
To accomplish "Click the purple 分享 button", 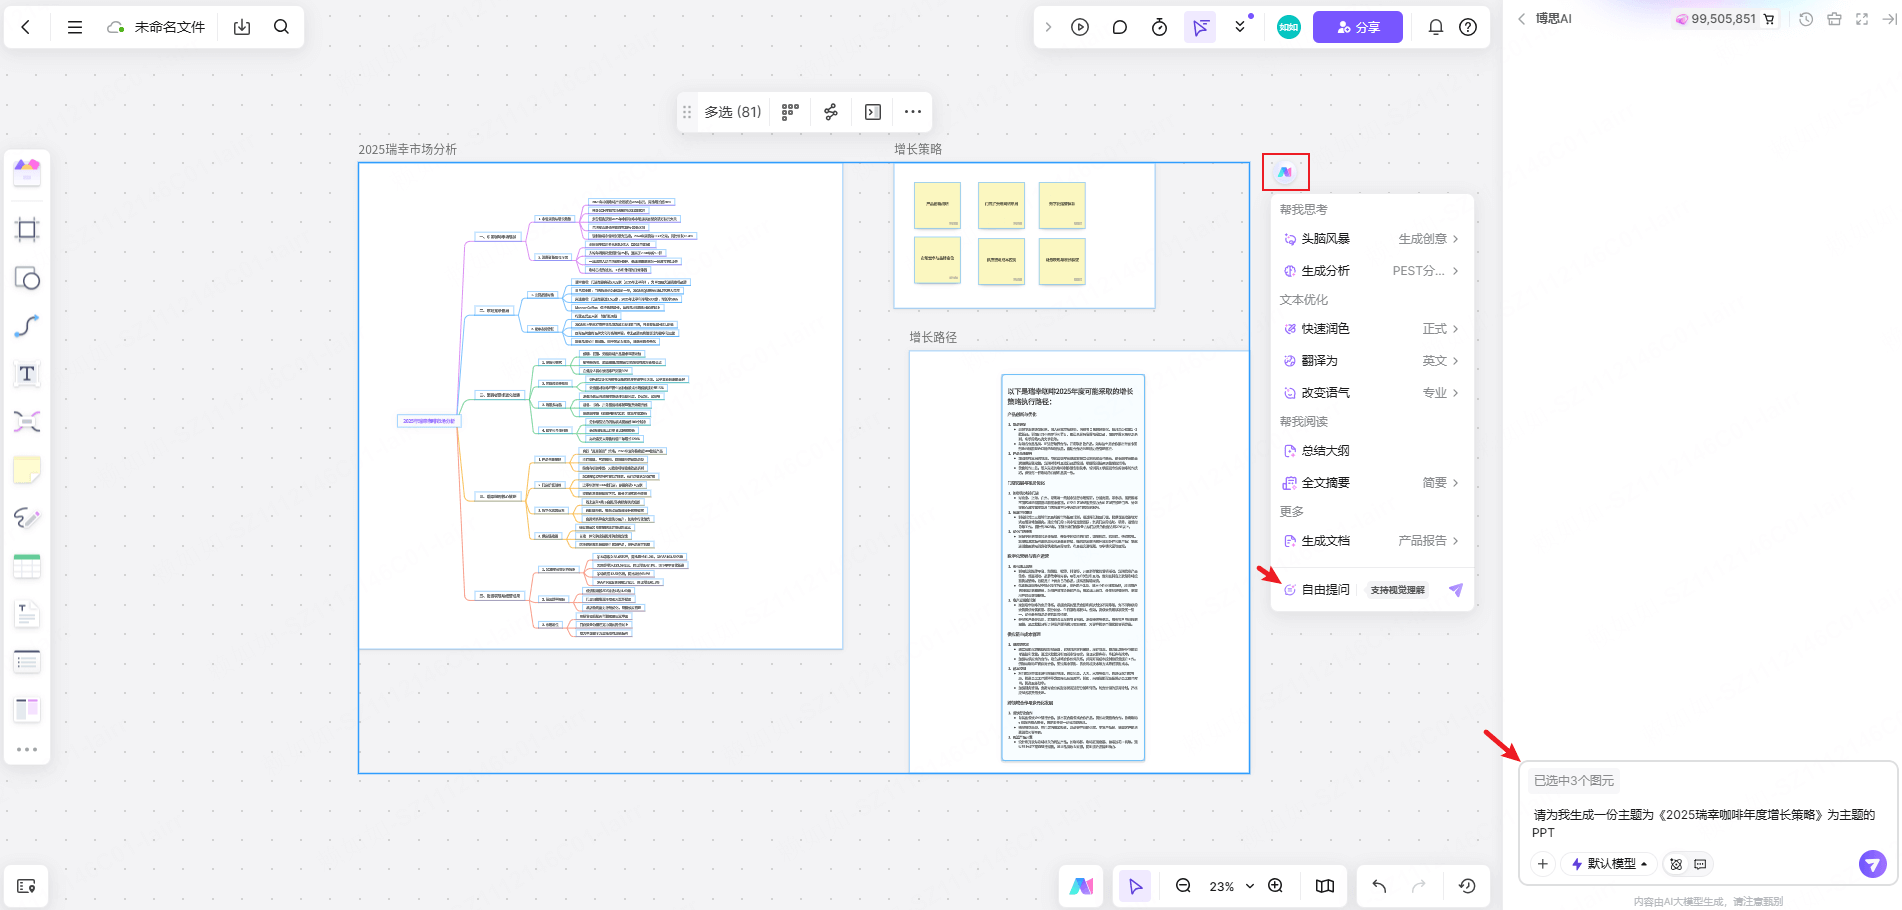I will pyautogui.click(x=1357, y=28).
